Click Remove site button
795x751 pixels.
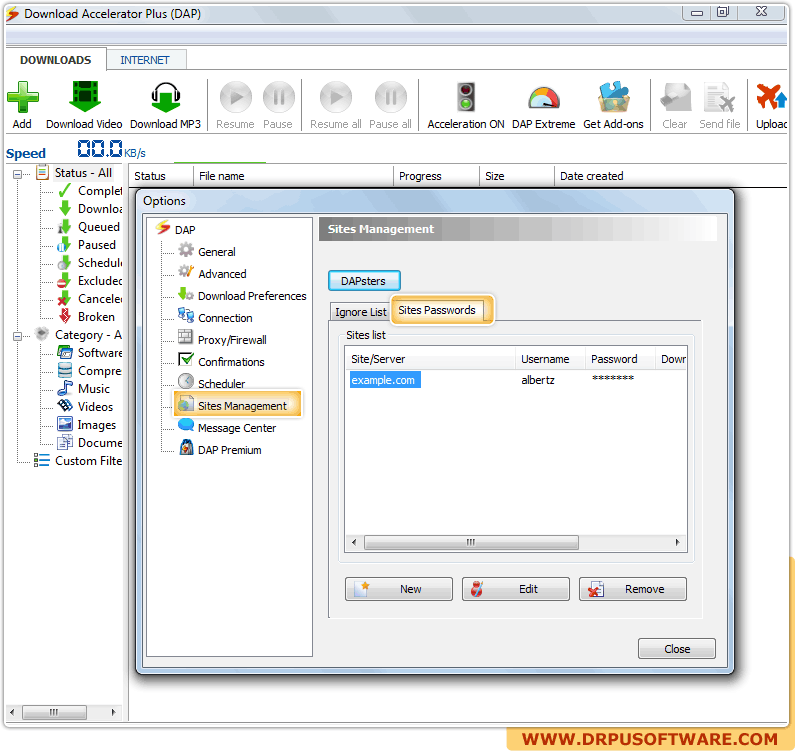point(633,589)
